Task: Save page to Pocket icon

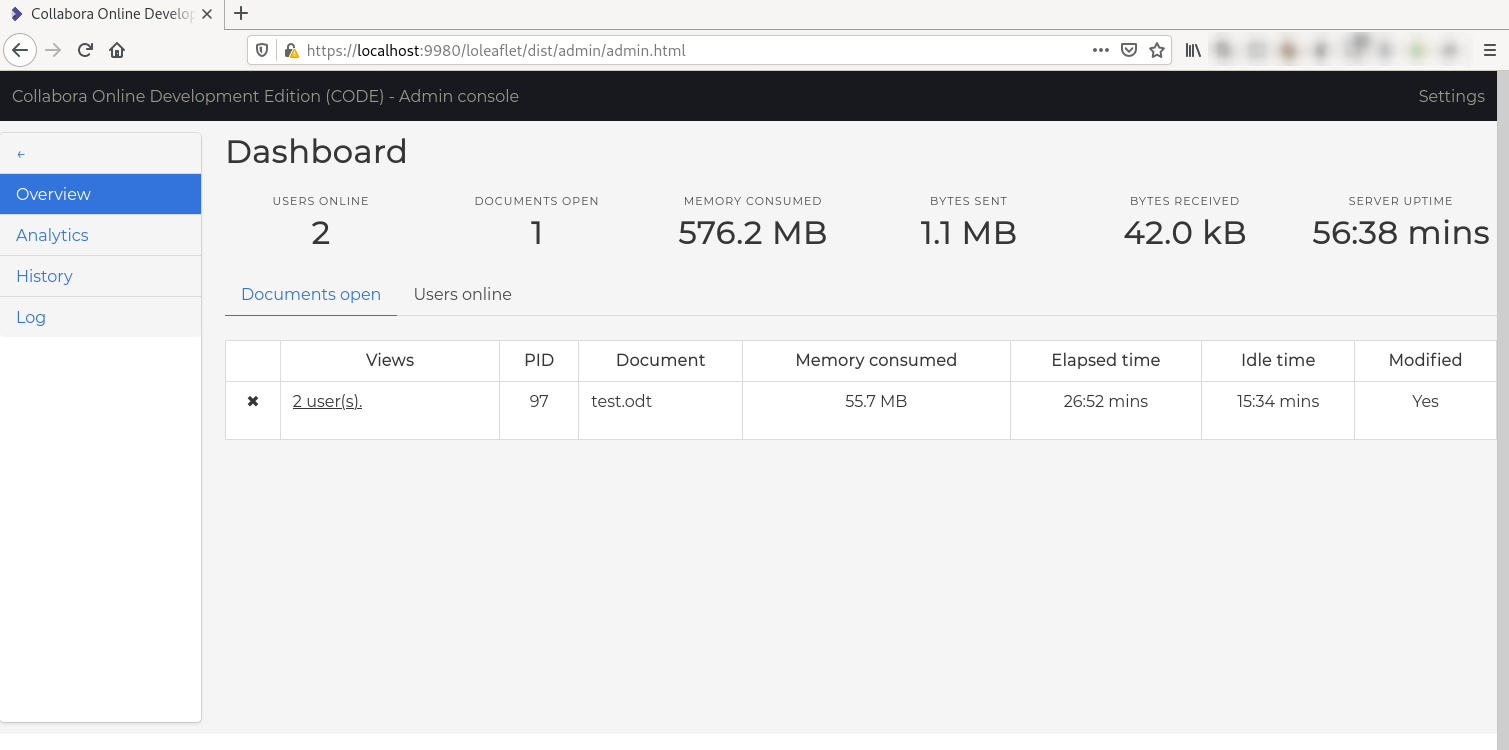Action: click(1129, 50)
